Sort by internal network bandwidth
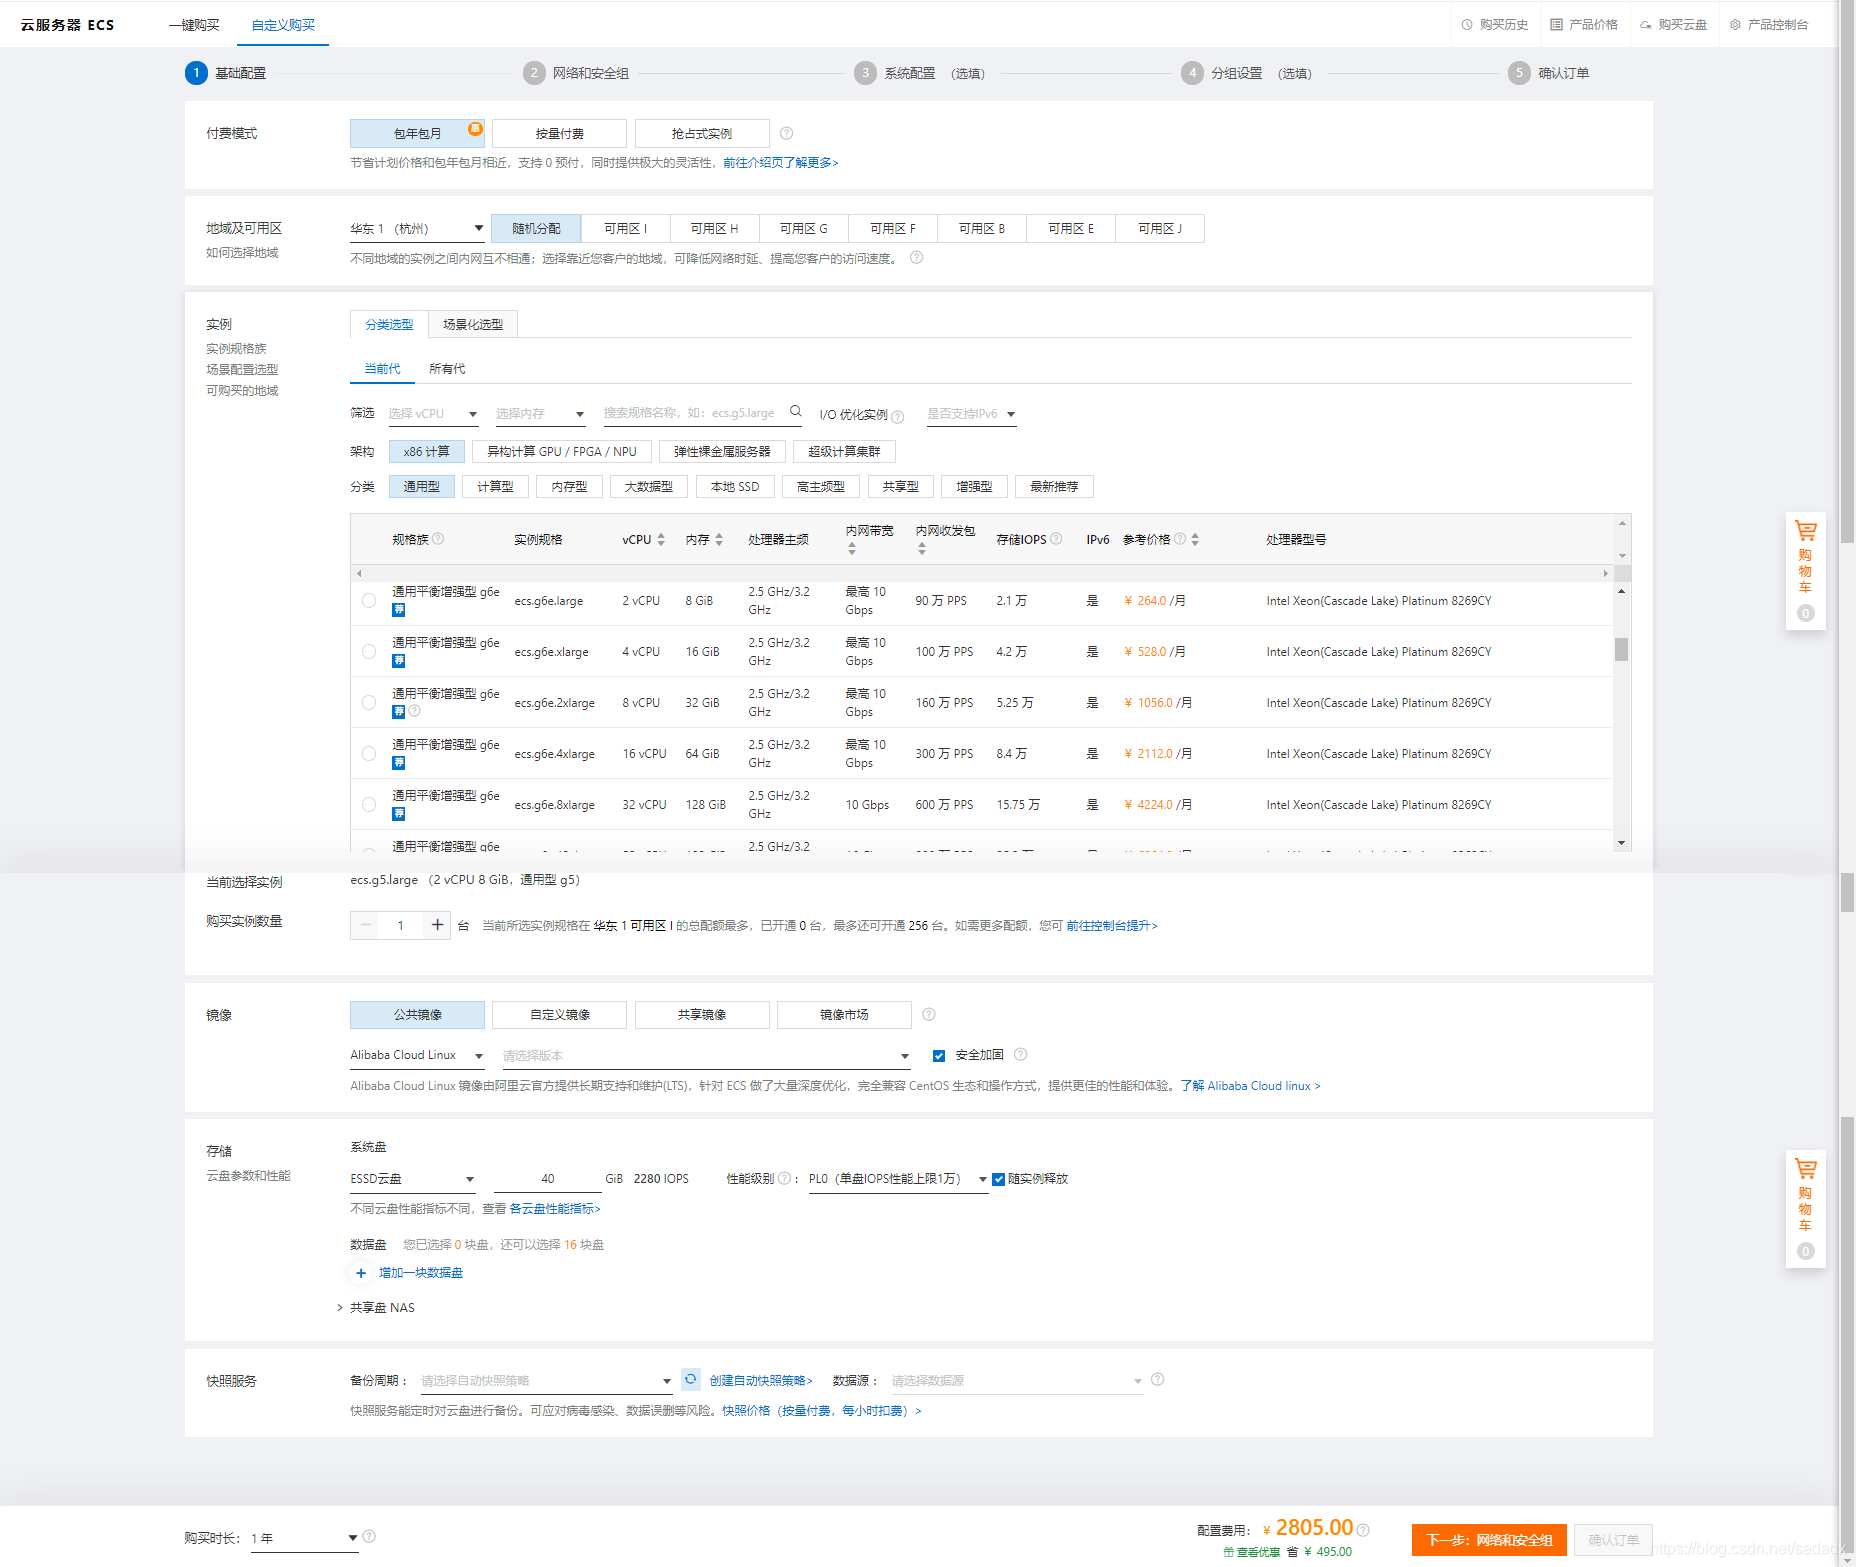 tap(852, 549)
